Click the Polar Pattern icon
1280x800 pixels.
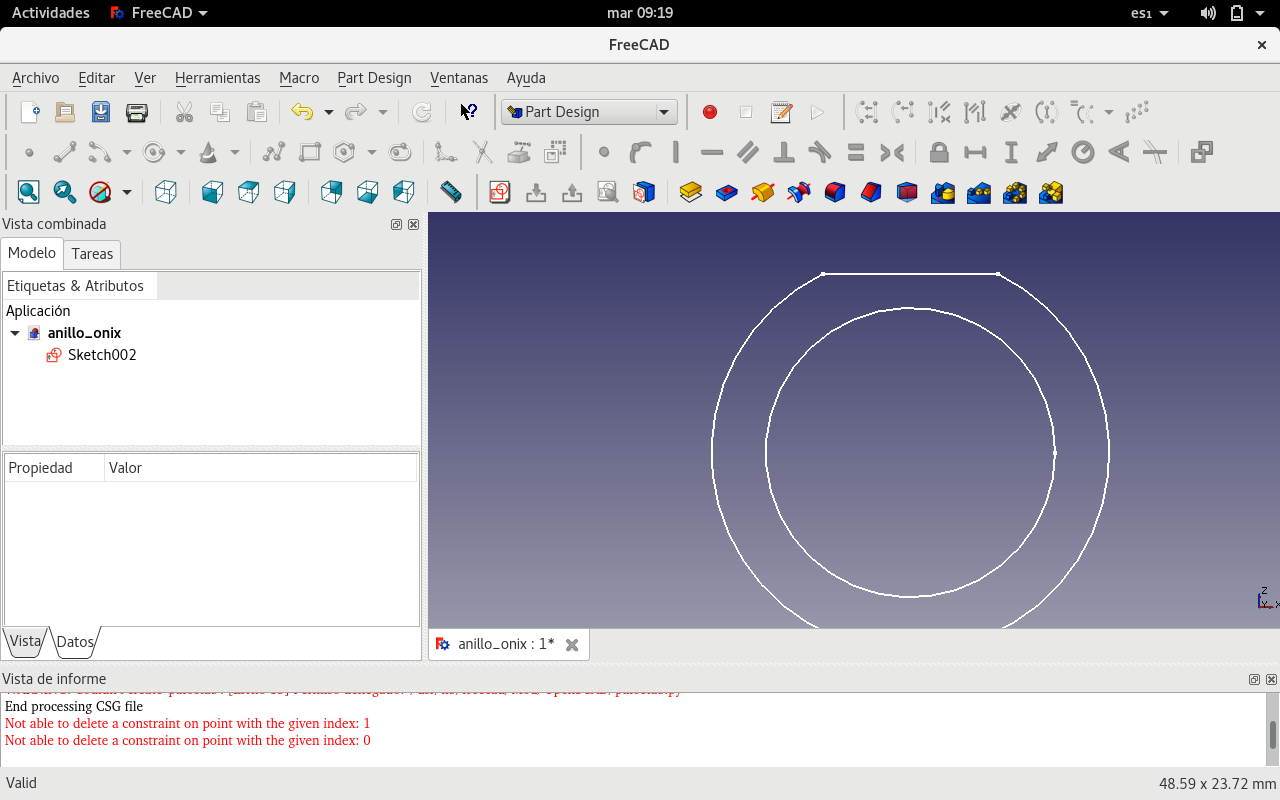point(1015,192)
